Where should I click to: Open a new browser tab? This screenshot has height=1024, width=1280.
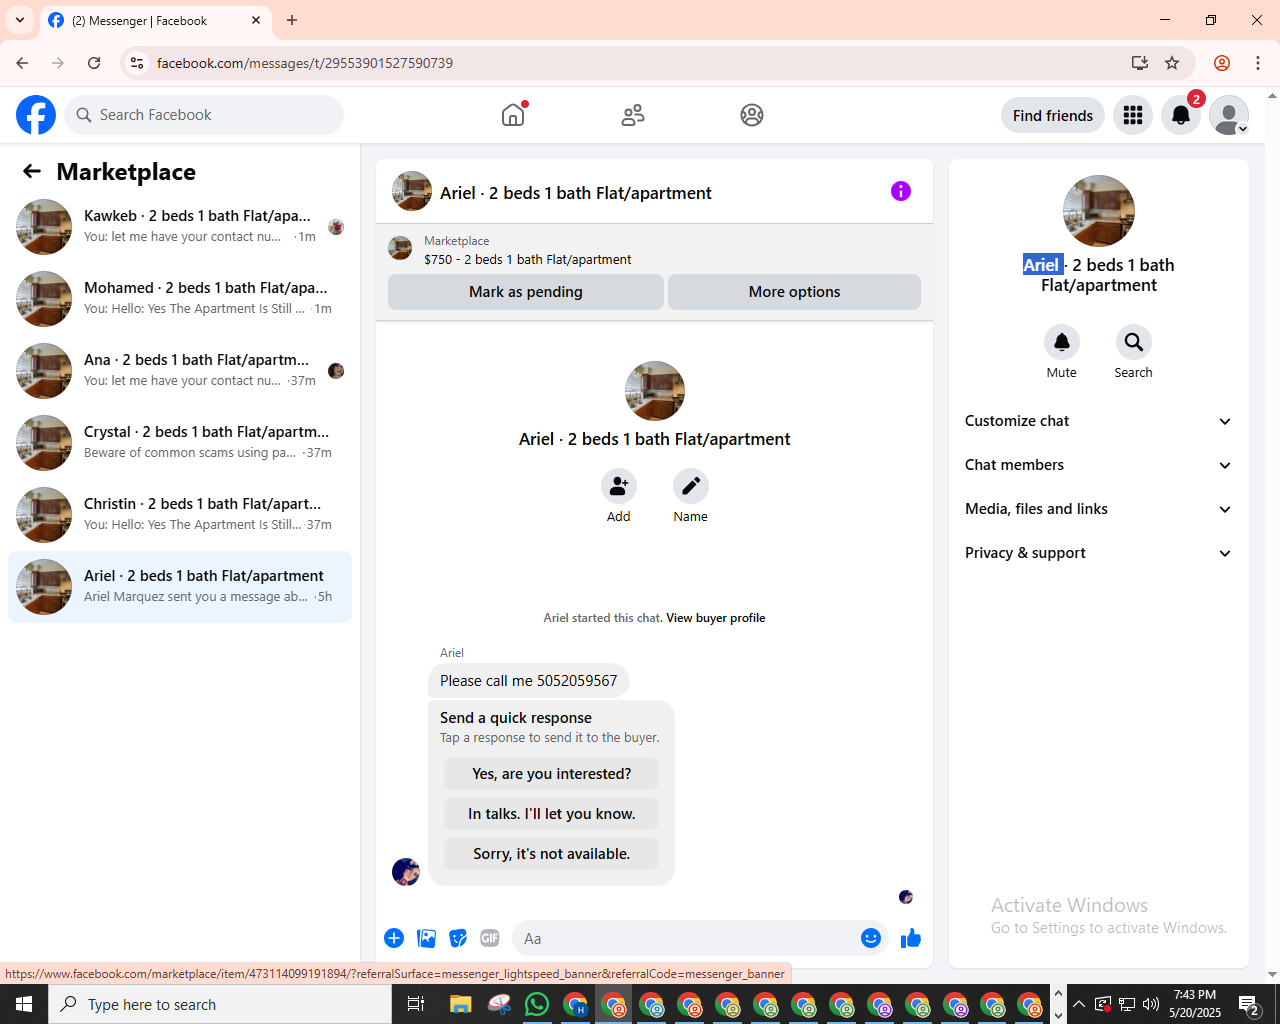click(292, 20)
